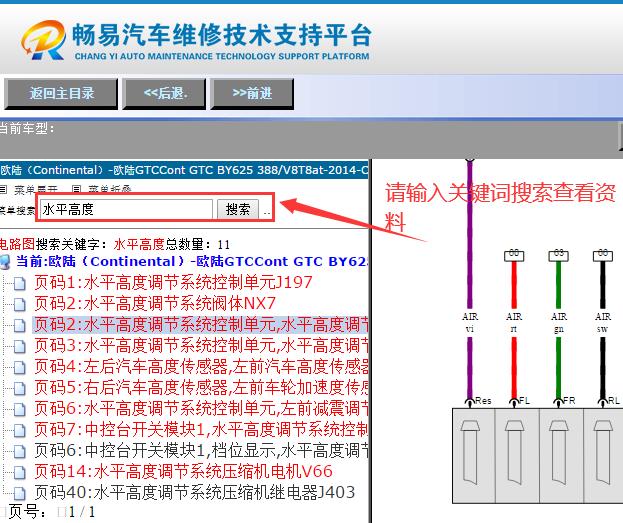
Task: Click the page icon of 页码1 控制单元J197
Action: pyautogui.click(x=19, y=283)
